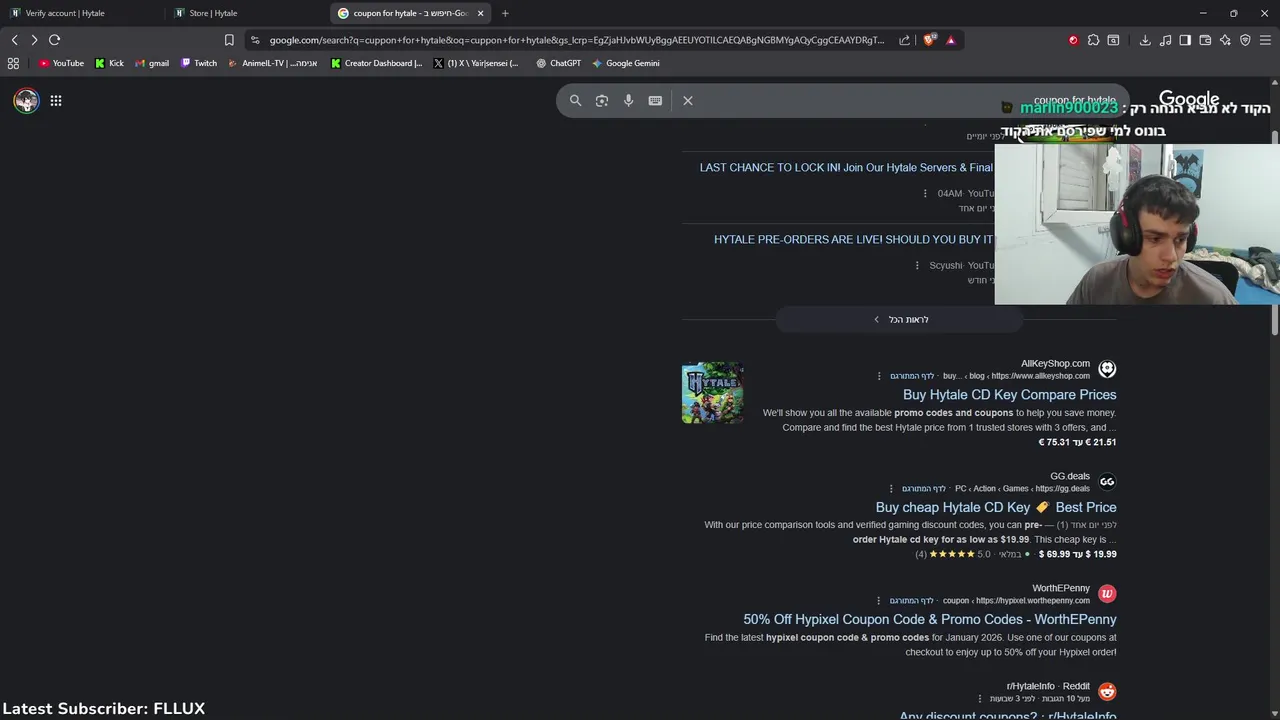Go forward with the browser forward arrow
The width and height of the screenshot is (1280, 720).
[34, 40]
